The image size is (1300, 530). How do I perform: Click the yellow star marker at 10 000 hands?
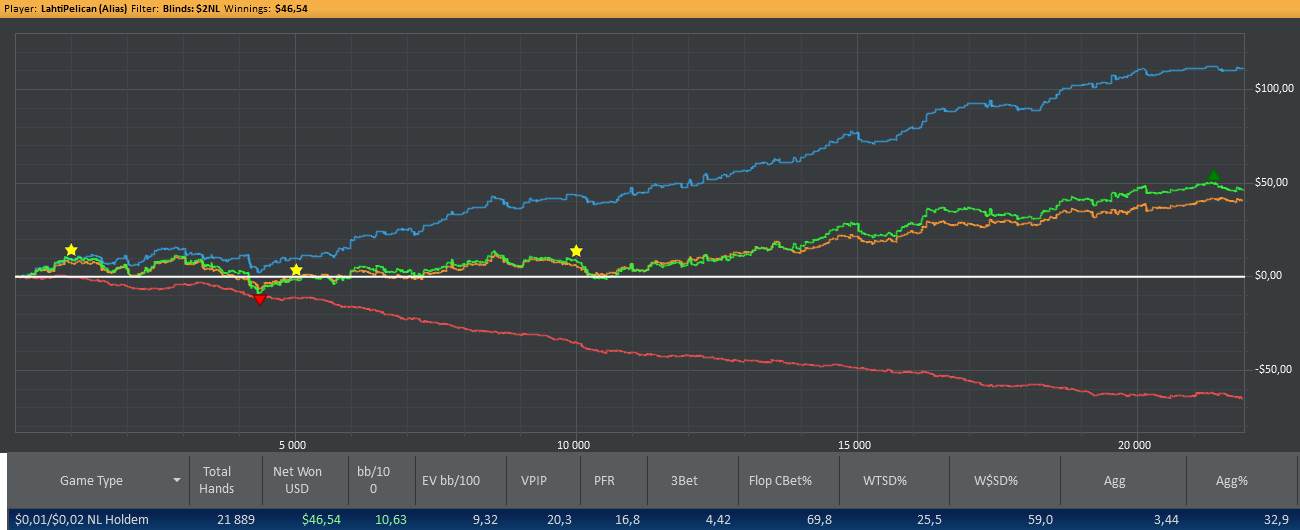(x=576, y=250)
